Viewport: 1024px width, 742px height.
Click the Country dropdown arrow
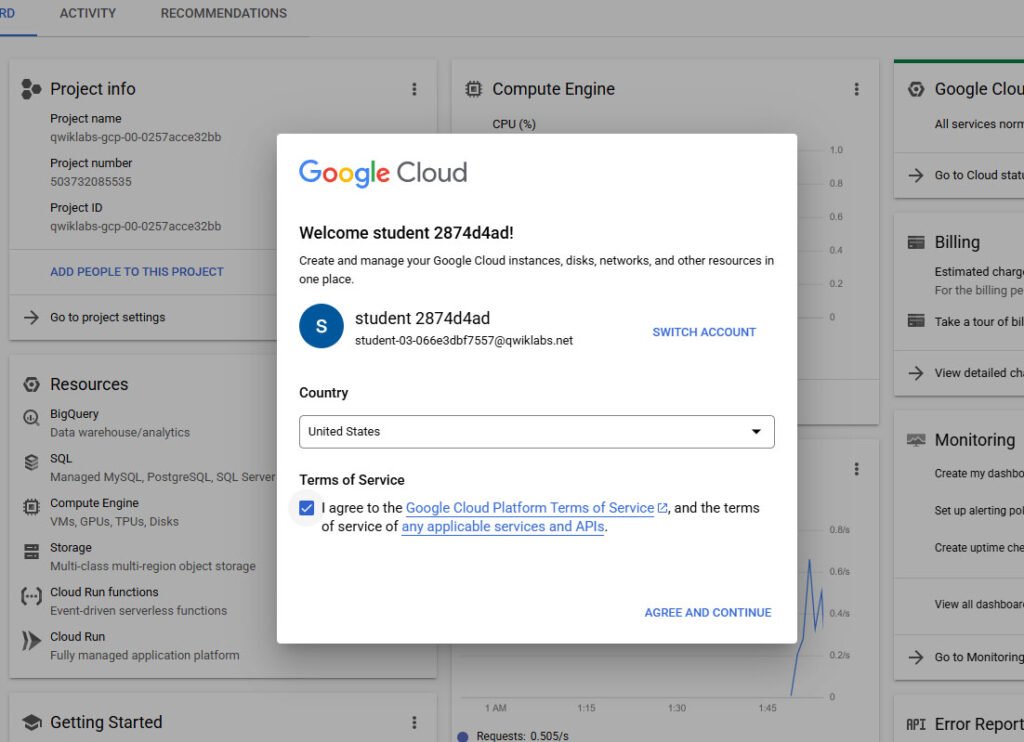pos(756,432)
